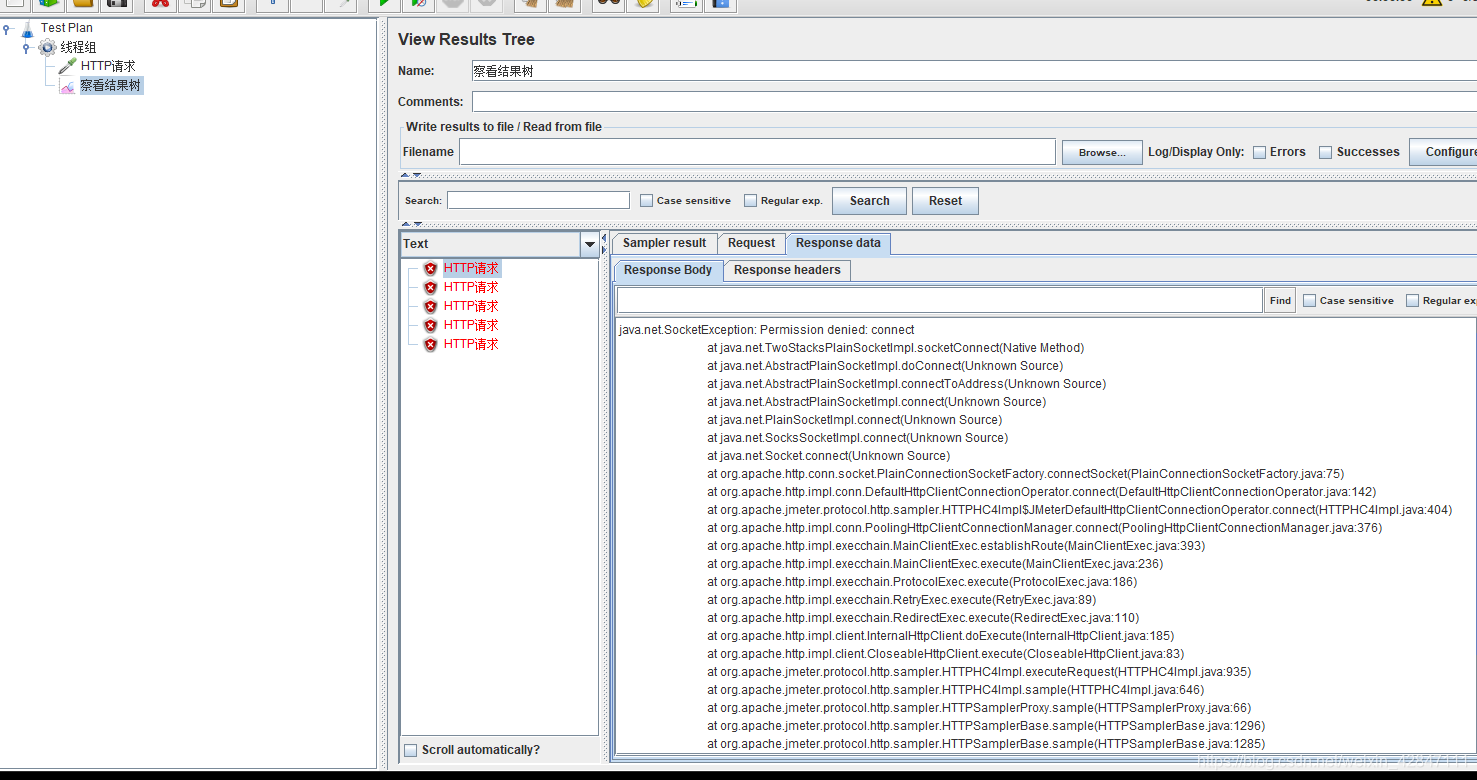Click the Configure button

click(1444, 152)
